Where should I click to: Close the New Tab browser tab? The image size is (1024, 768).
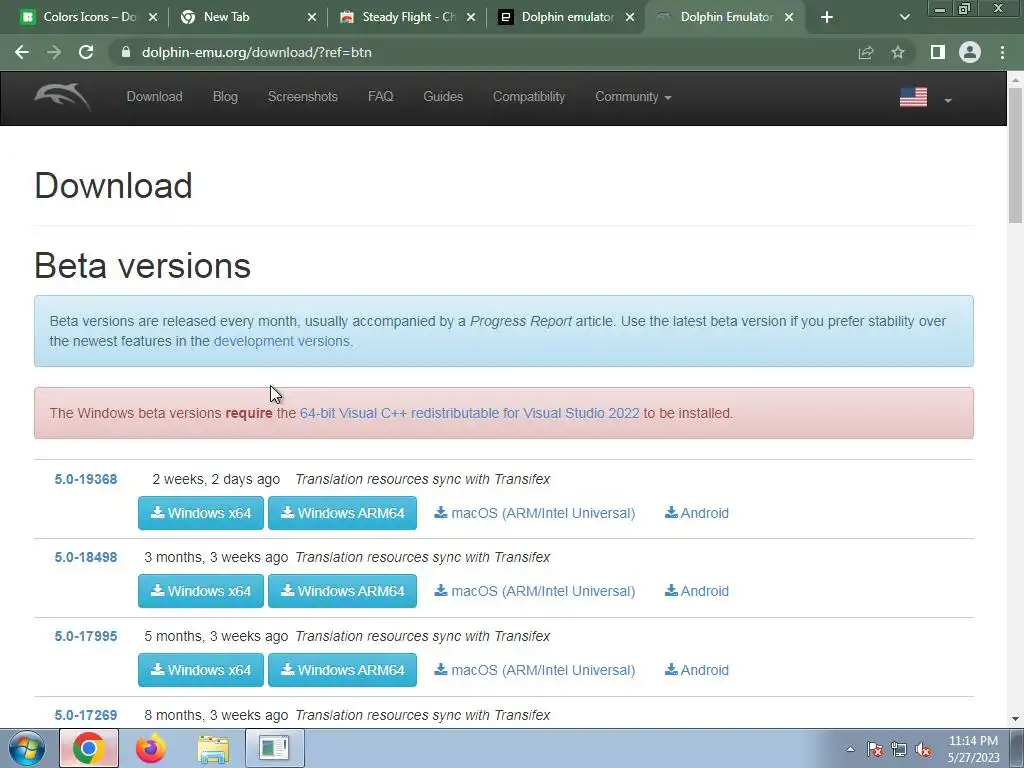pos(312,17)
